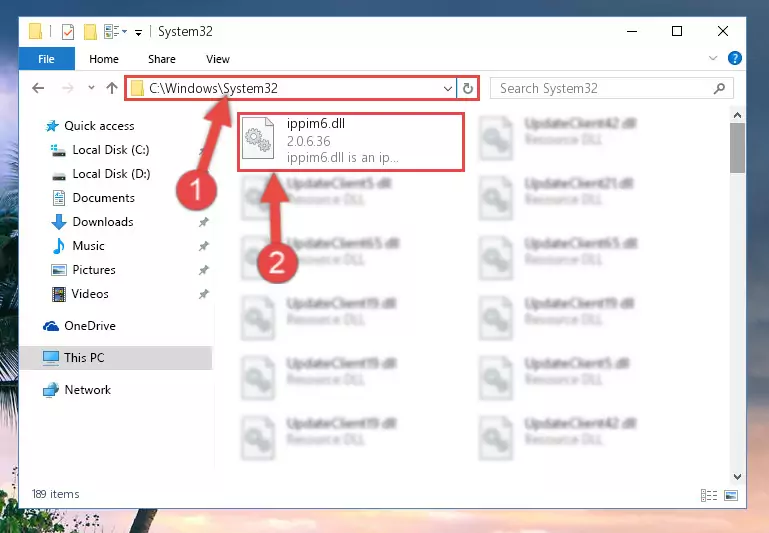Select Network in navigation pane
The height and width of the screenshot is (533, 769).
[88, 390]
